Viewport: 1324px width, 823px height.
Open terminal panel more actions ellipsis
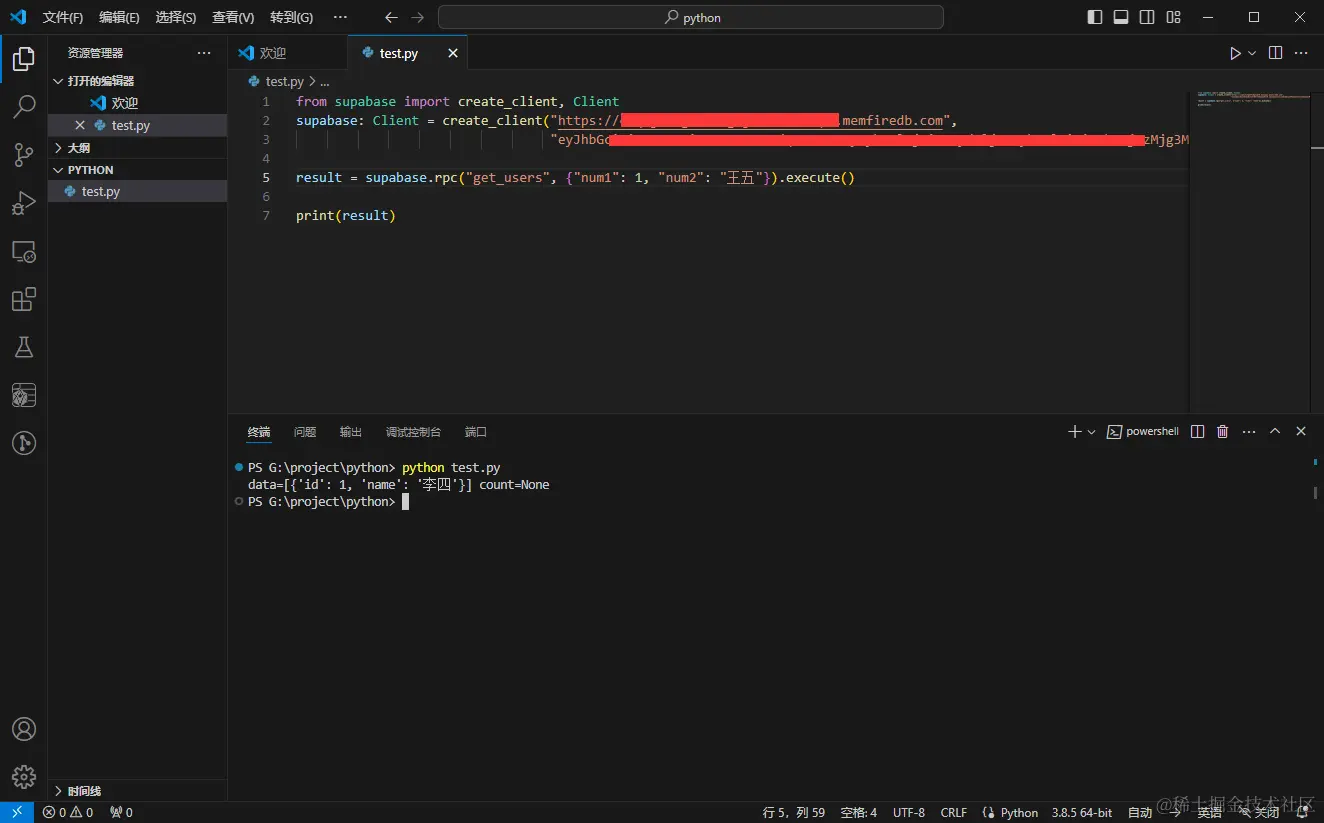[x=1249, y=431]
